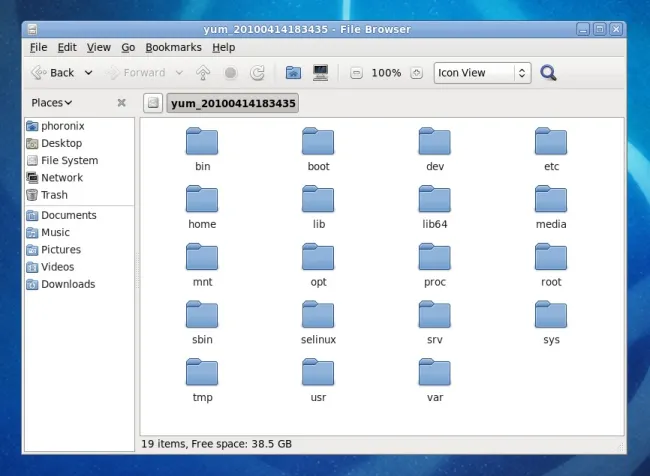Screen dimensions: 650x476
Task: Open the Icon View mode dropdown
Action: click(483, 73)
